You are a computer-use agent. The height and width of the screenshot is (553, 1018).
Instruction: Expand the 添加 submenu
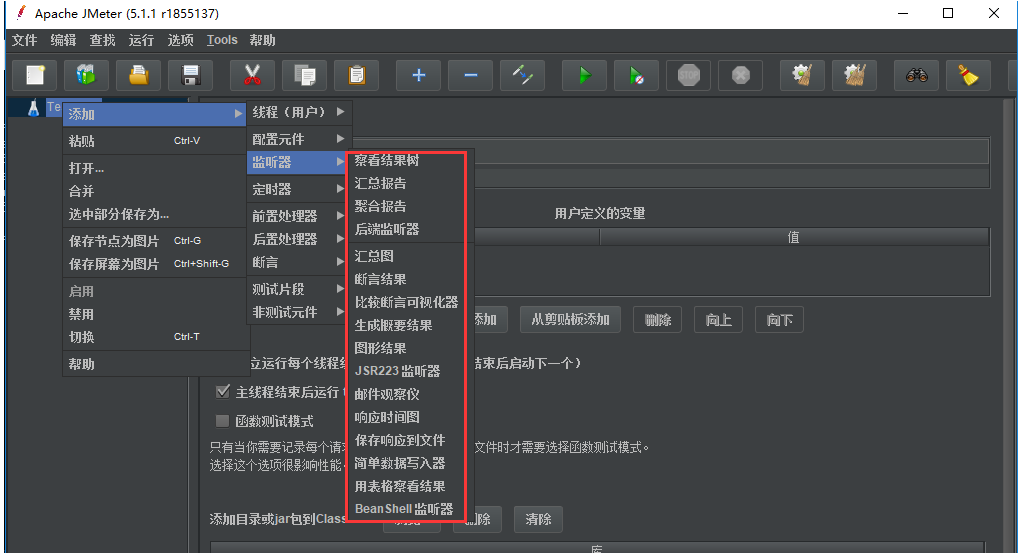(155, 114)
